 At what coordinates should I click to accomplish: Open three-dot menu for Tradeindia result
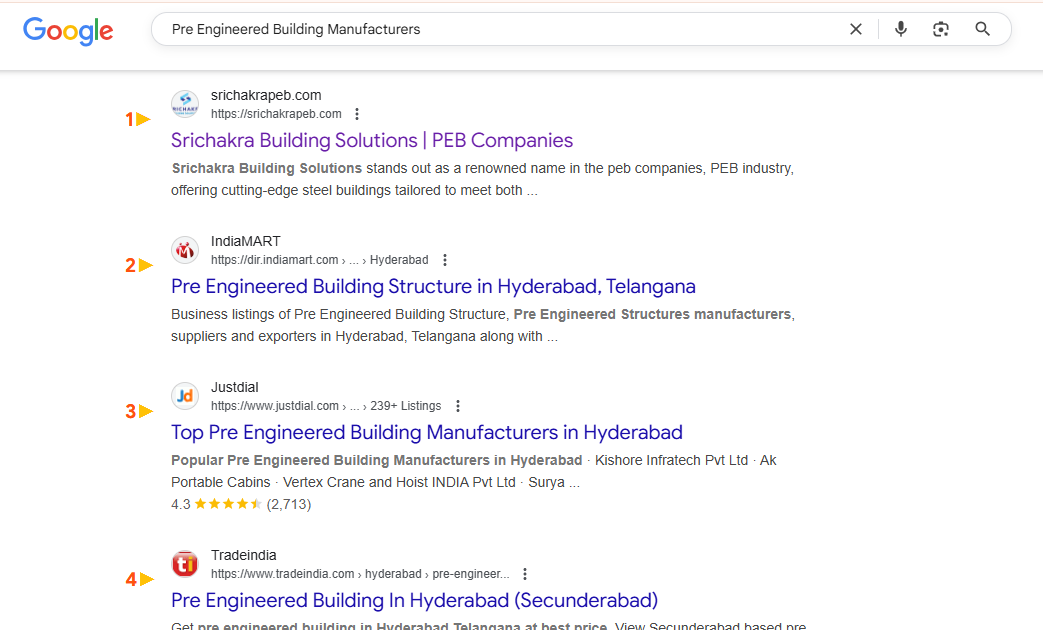[x=525, y=574]
